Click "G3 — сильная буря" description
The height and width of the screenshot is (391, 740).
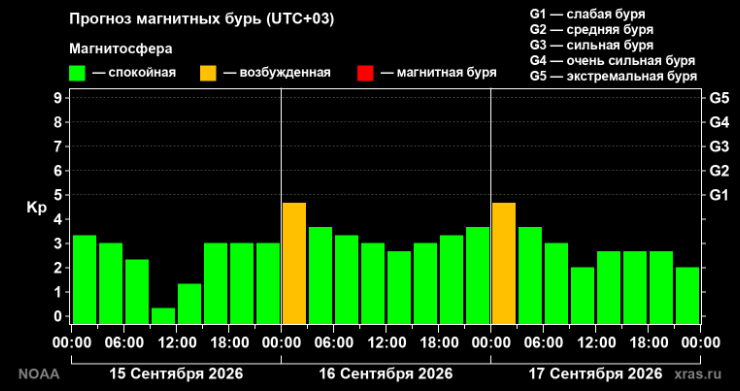pyautogui.click(x=592, y=45)
